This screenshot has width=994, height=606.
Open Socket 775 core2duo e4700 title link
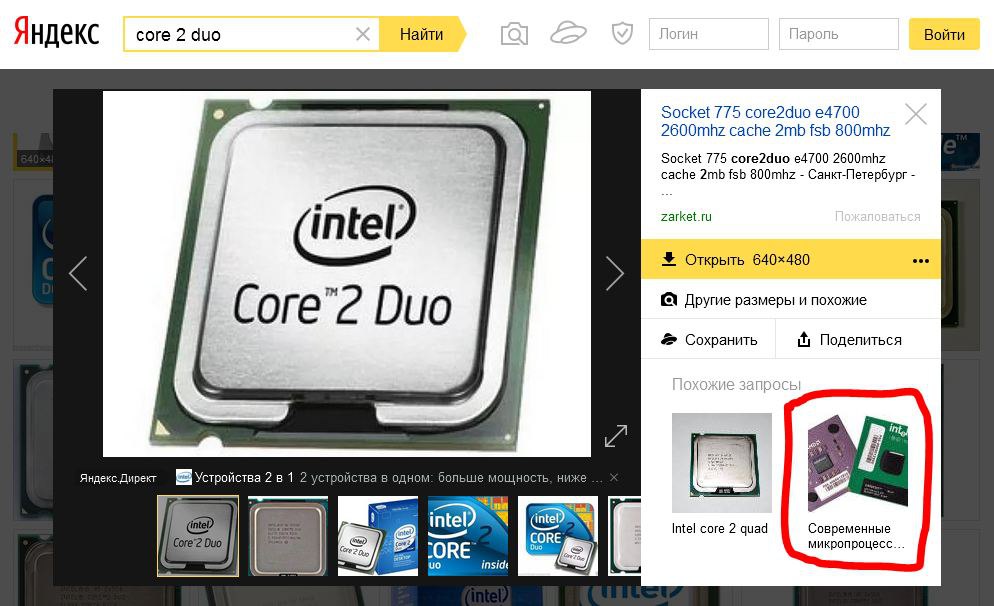[x=775, y=121]
